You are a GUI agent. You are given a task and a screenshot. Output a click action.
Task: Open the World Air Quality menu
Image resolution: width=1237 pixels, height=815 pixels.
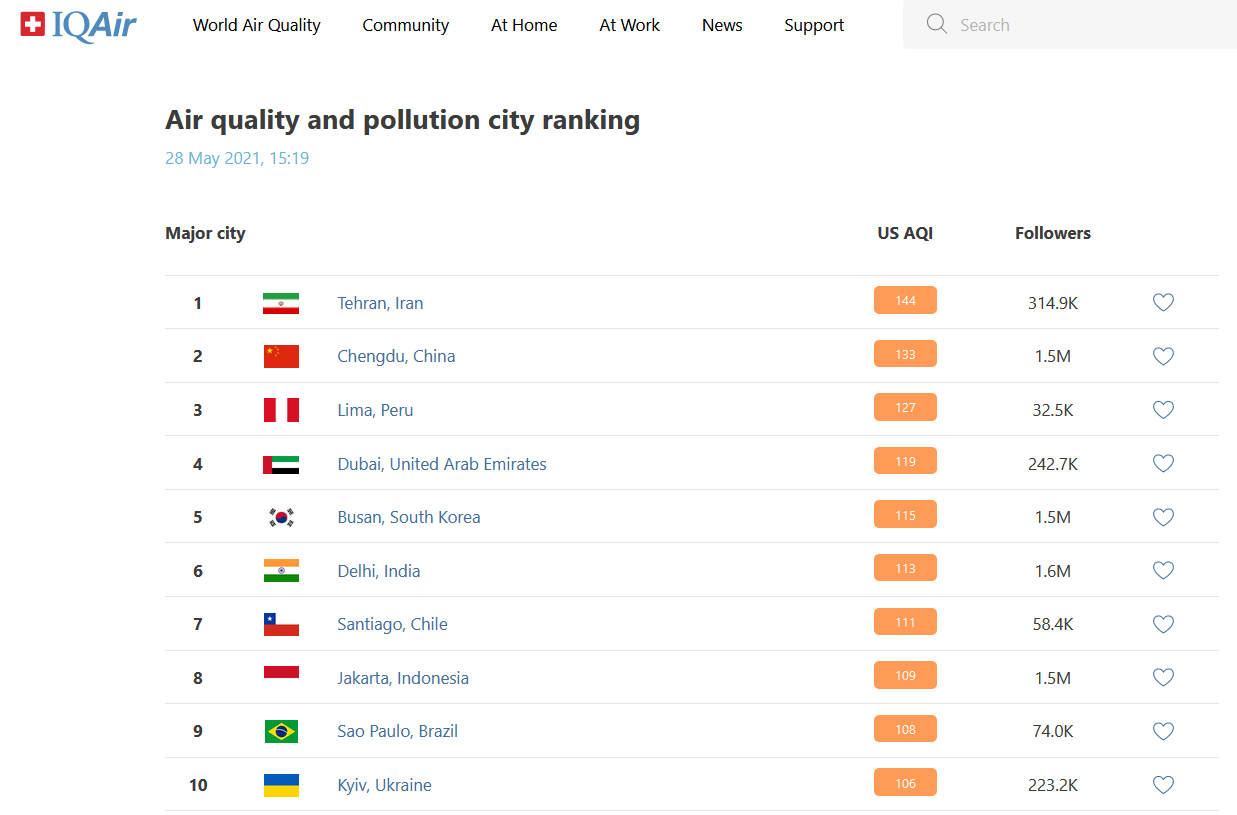point(257,25)
